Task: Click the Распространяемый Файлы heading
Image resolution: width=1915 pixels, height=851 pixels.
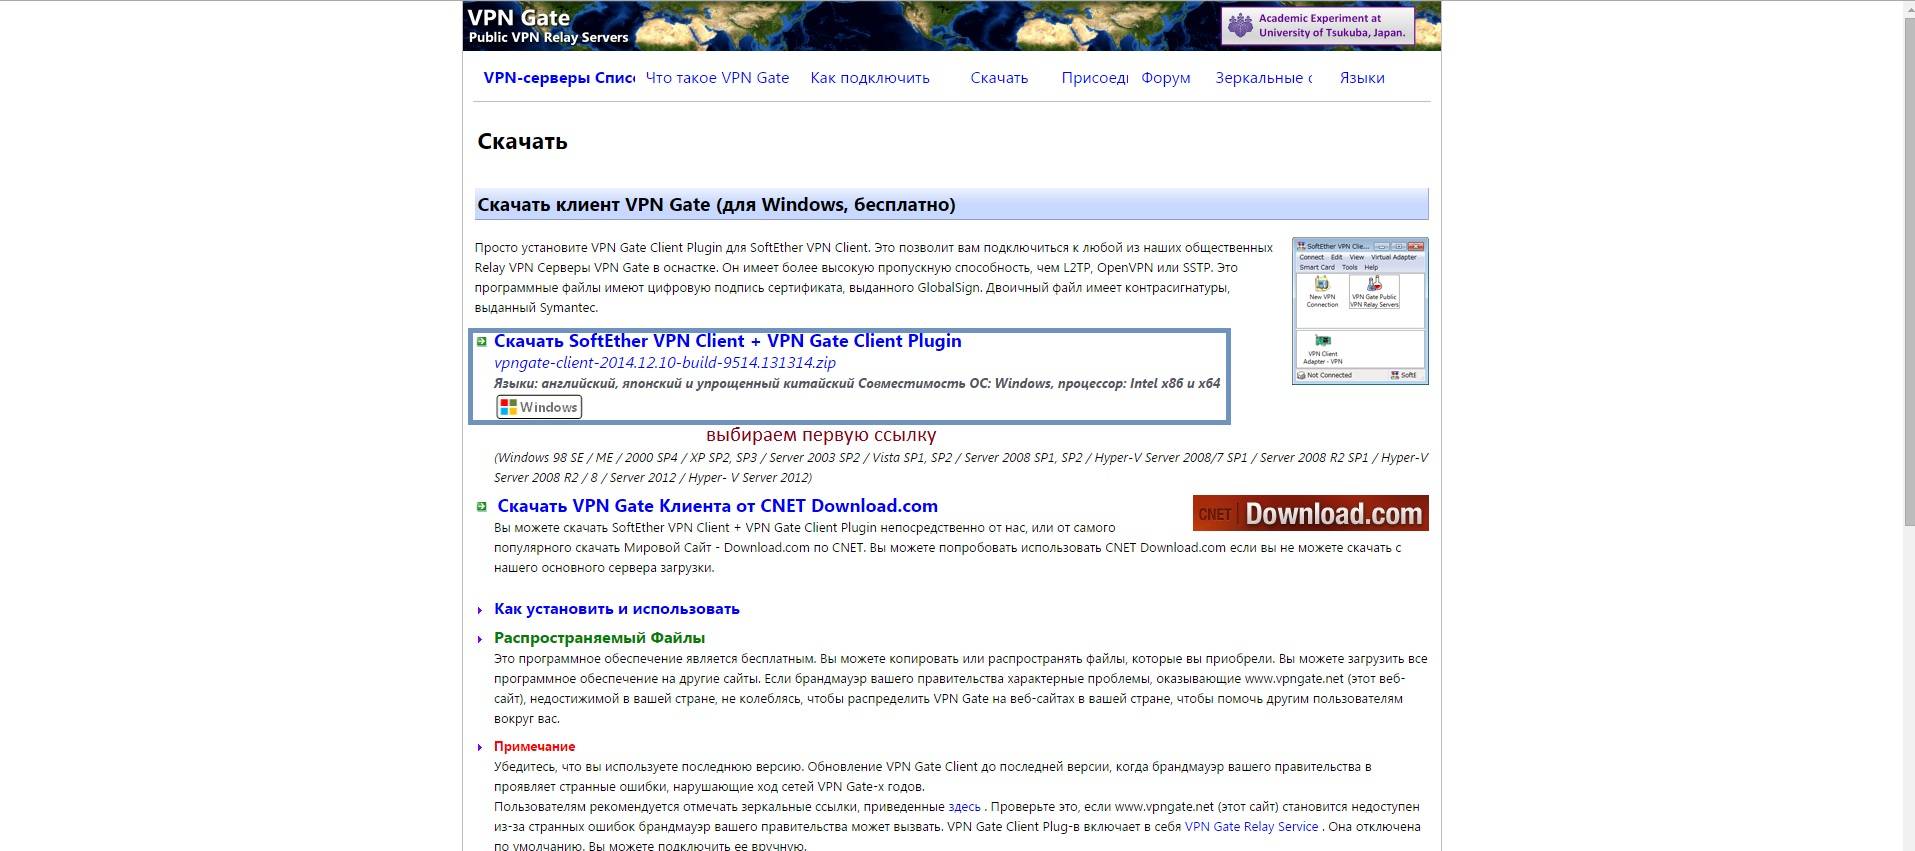Action: (x=599, y=638)
